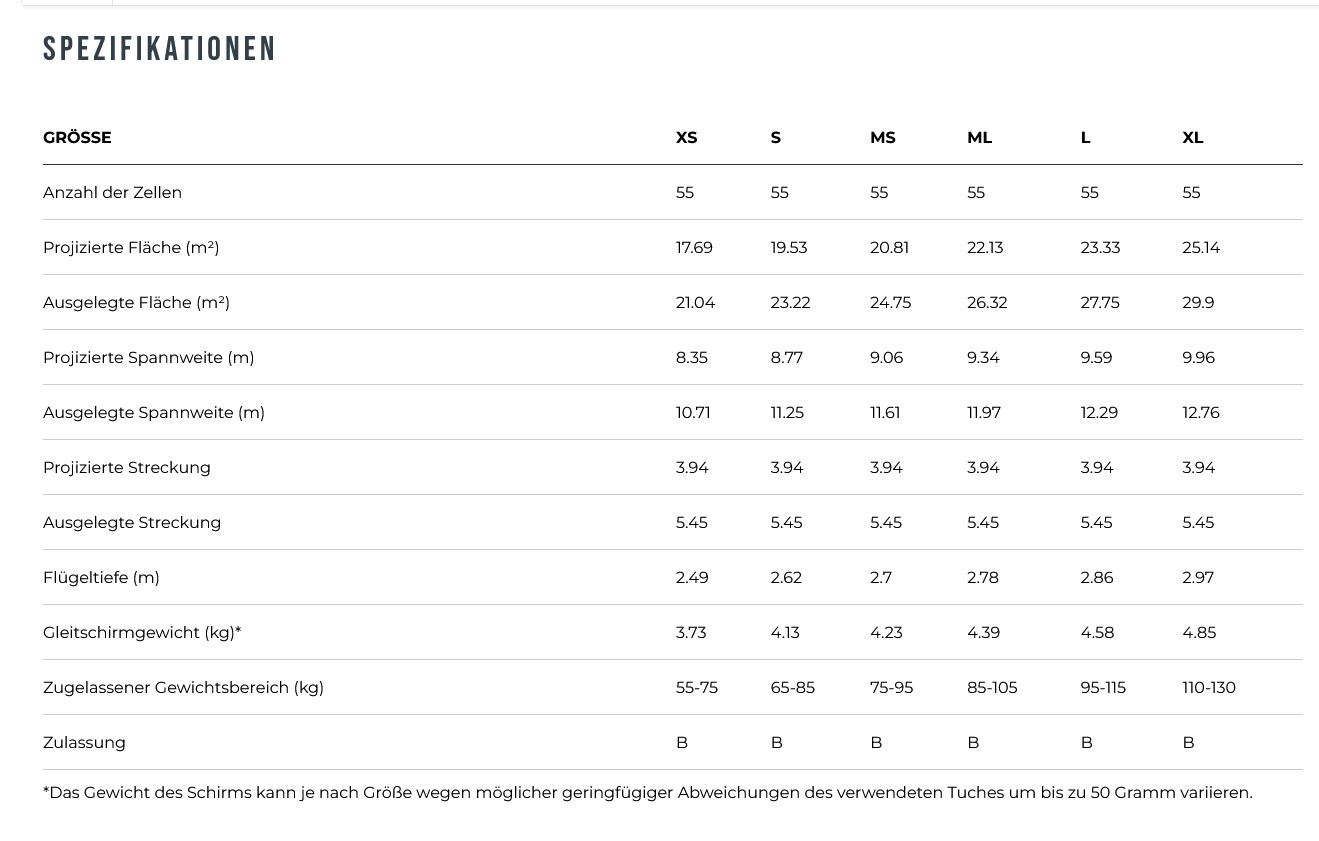The height and width of the screenshot is (841, 1319).
Task: Click the SPEZIFIKATIONEN heading
Action: pyautogui.click(x=158, y=49)
